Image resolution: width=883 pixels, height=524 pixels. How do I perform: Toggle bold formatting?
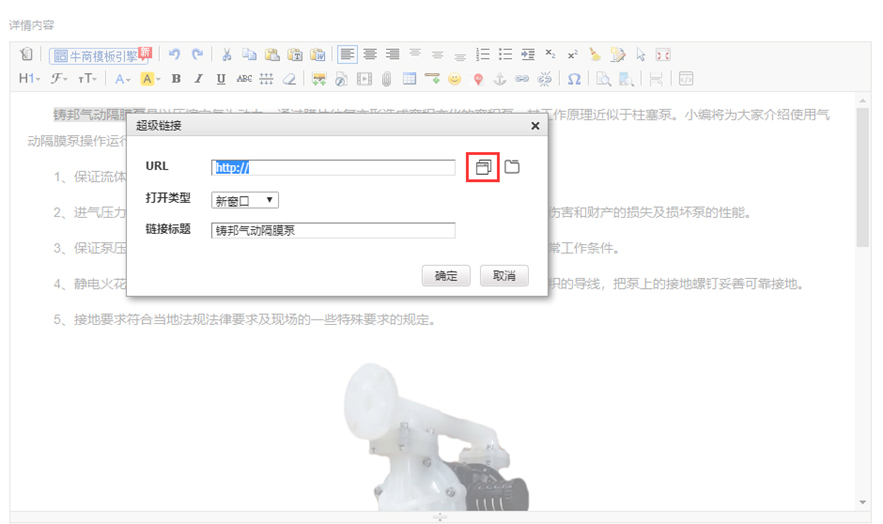(176, 79)
